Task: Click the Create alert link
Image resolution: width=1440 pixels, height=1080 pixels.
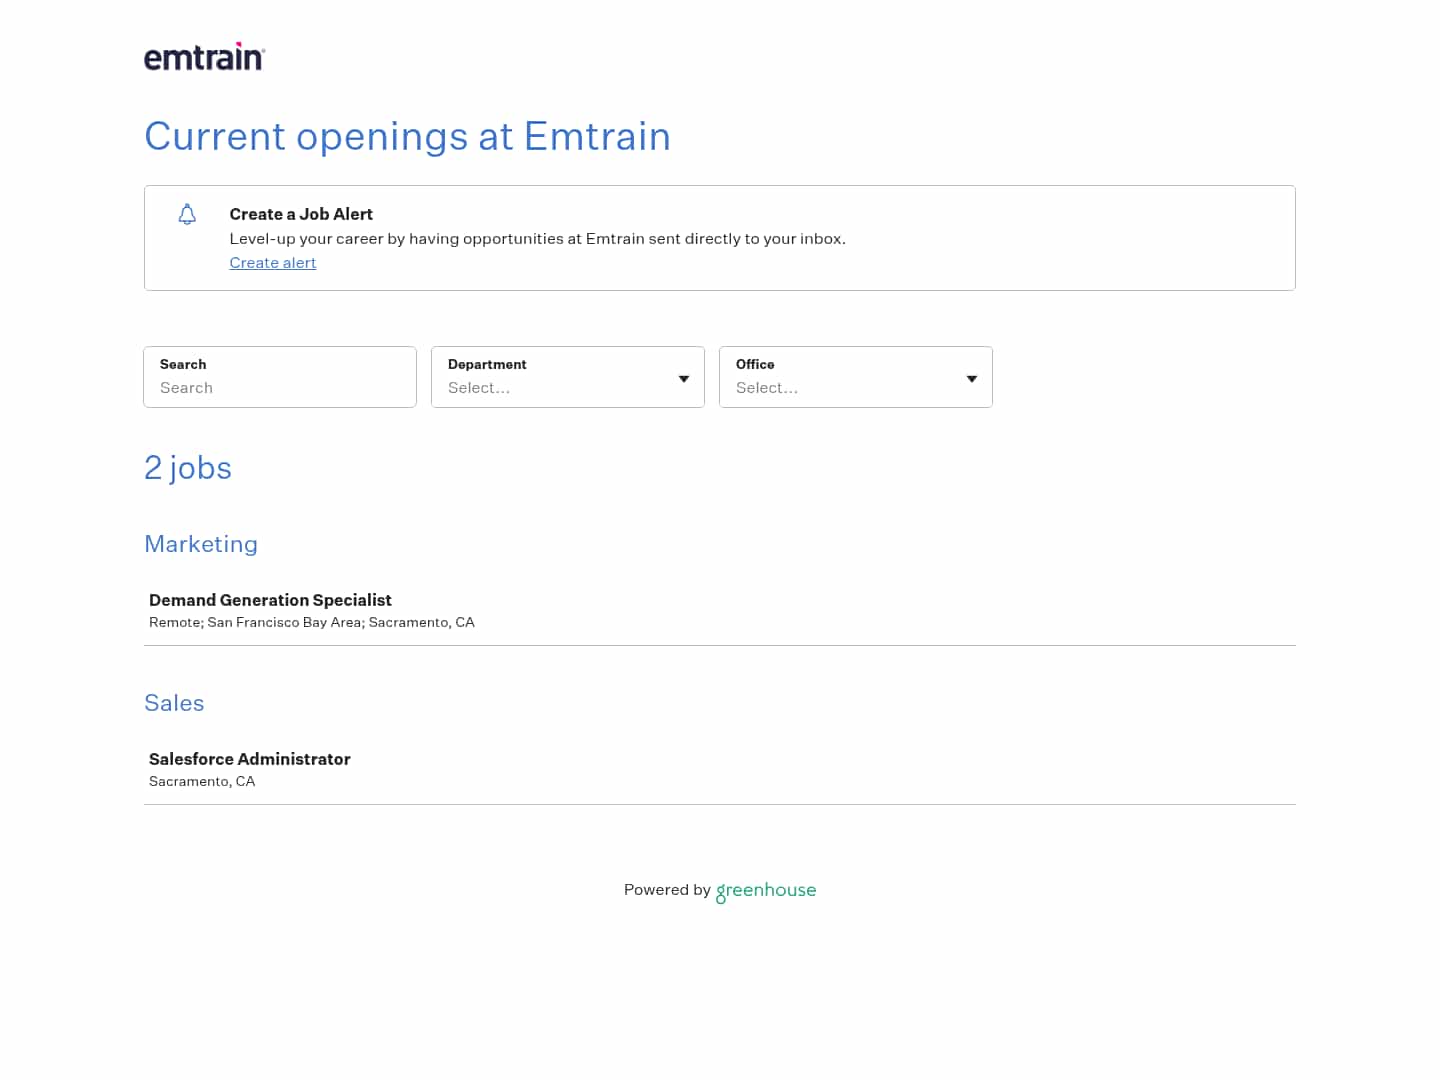Action: 272,262
